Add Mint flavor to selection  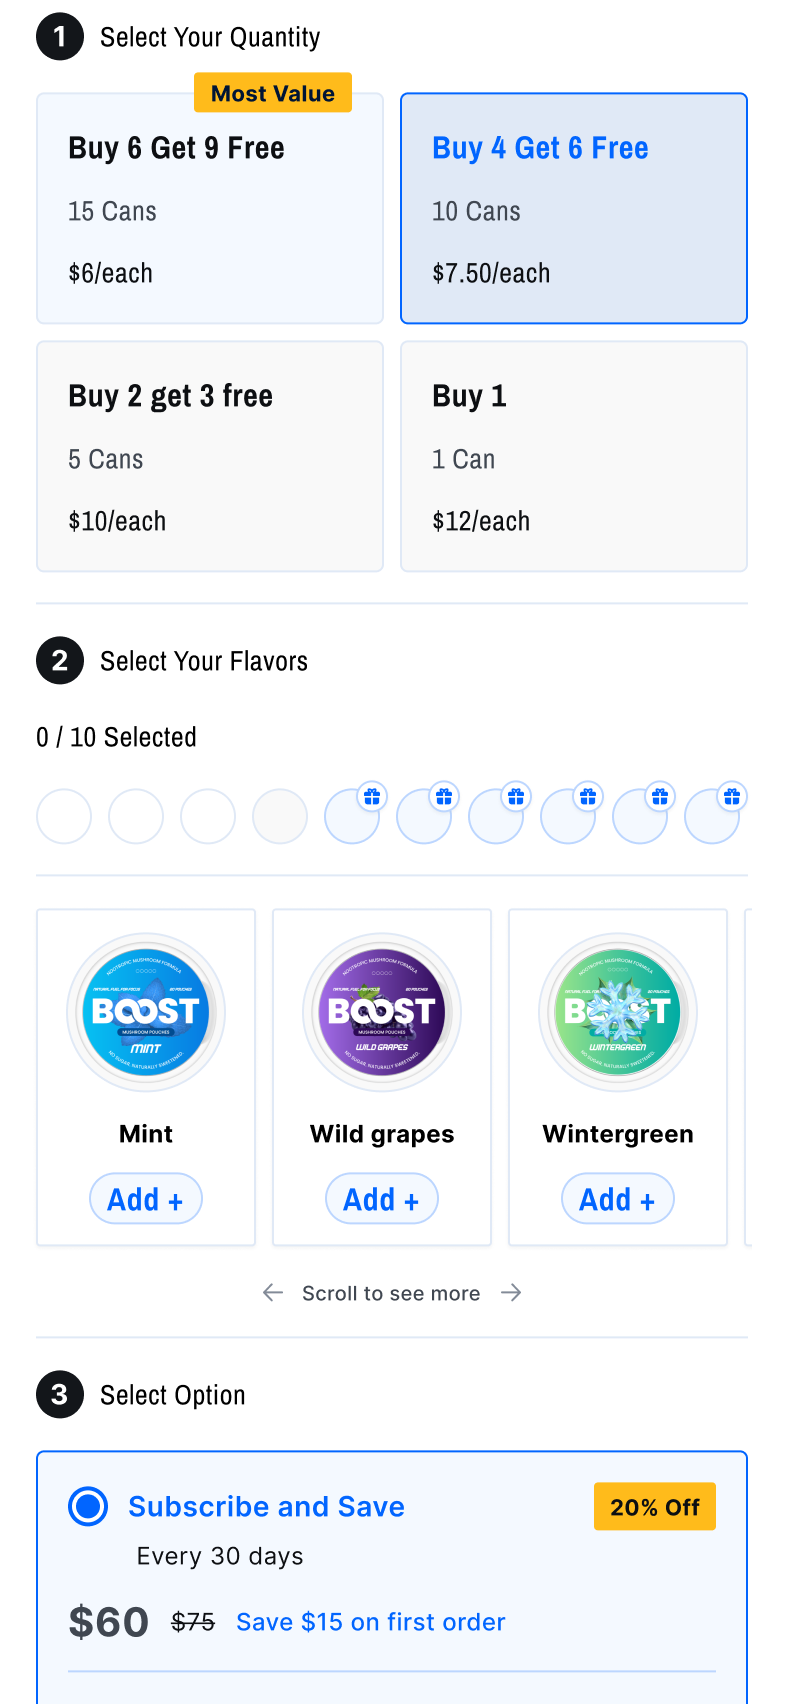(x=146, y=1199)
